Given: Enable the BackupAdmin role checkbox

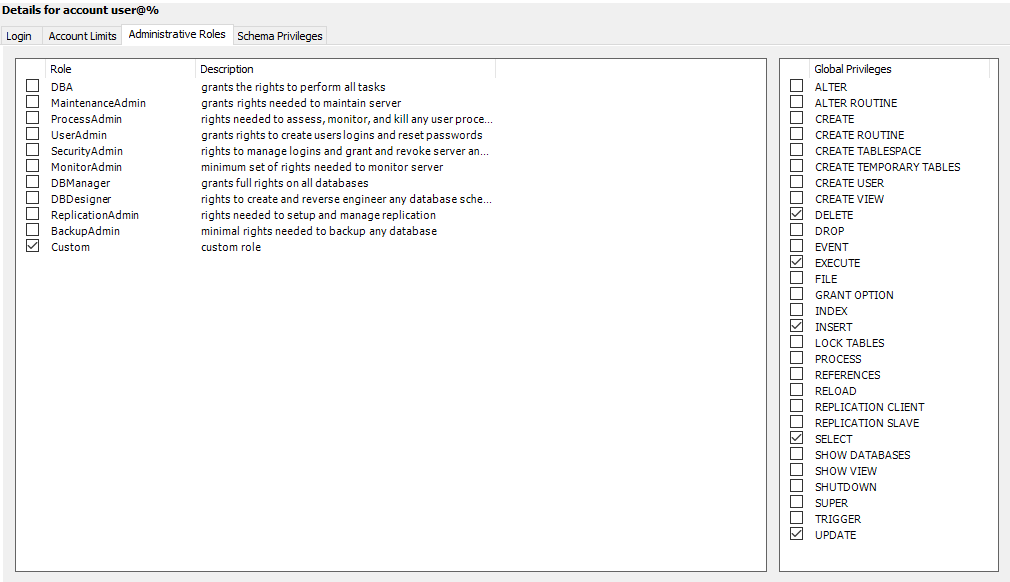Looking at the screenshot, I should click(x=32, y=230).
